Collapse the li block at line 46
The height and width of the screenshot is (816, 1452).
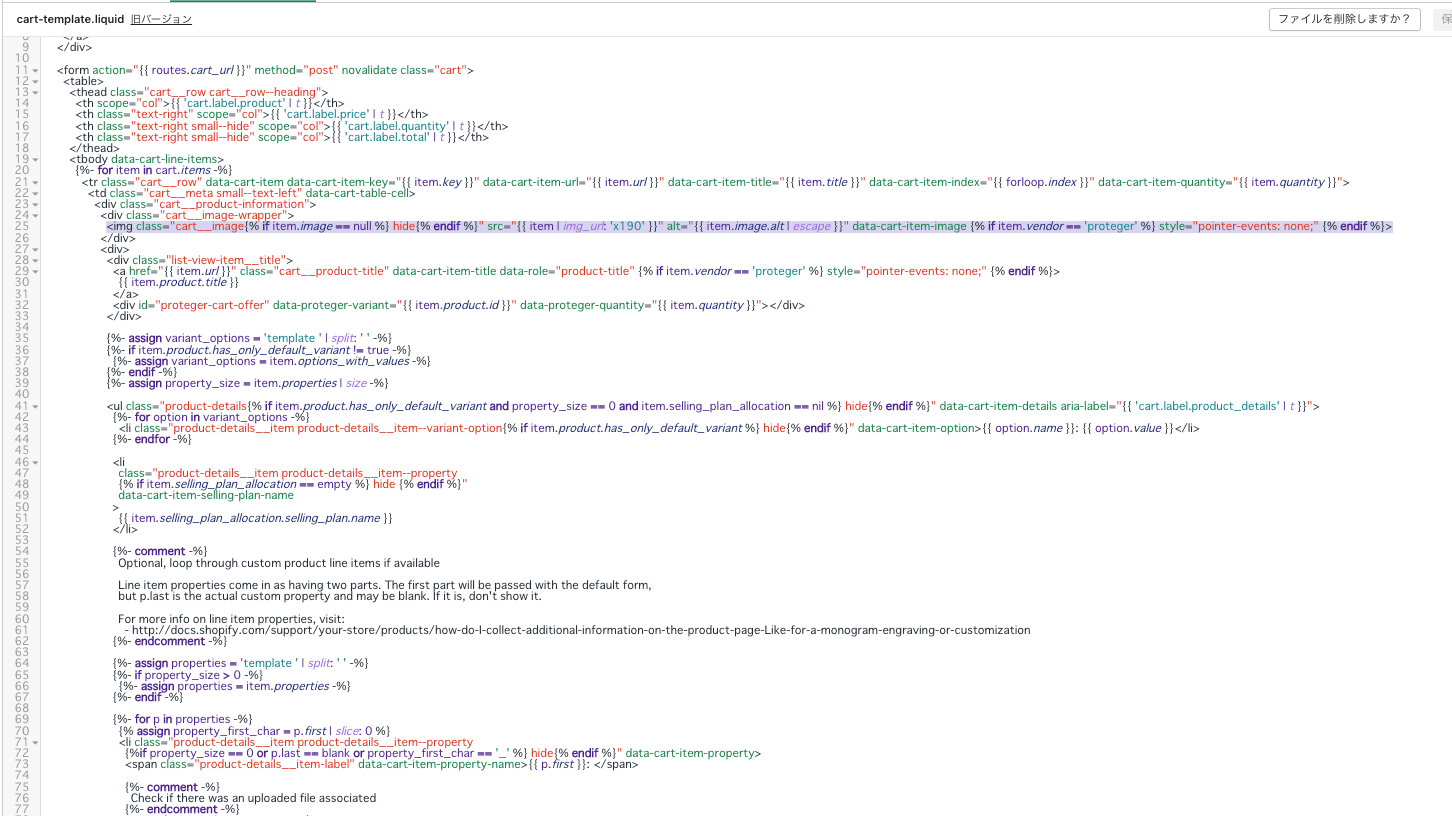35,463
